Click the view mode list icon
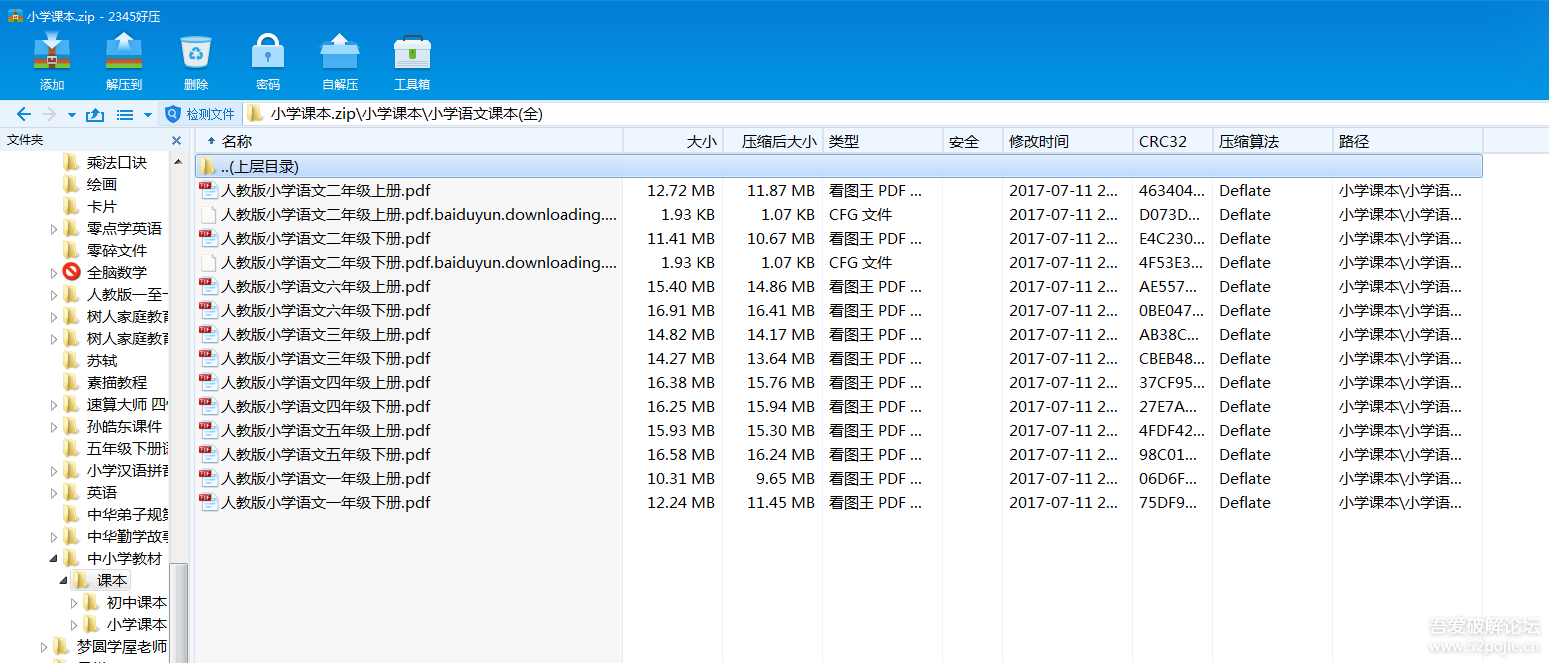Viewport: 1549px width, 663px height. pos(125,114)
